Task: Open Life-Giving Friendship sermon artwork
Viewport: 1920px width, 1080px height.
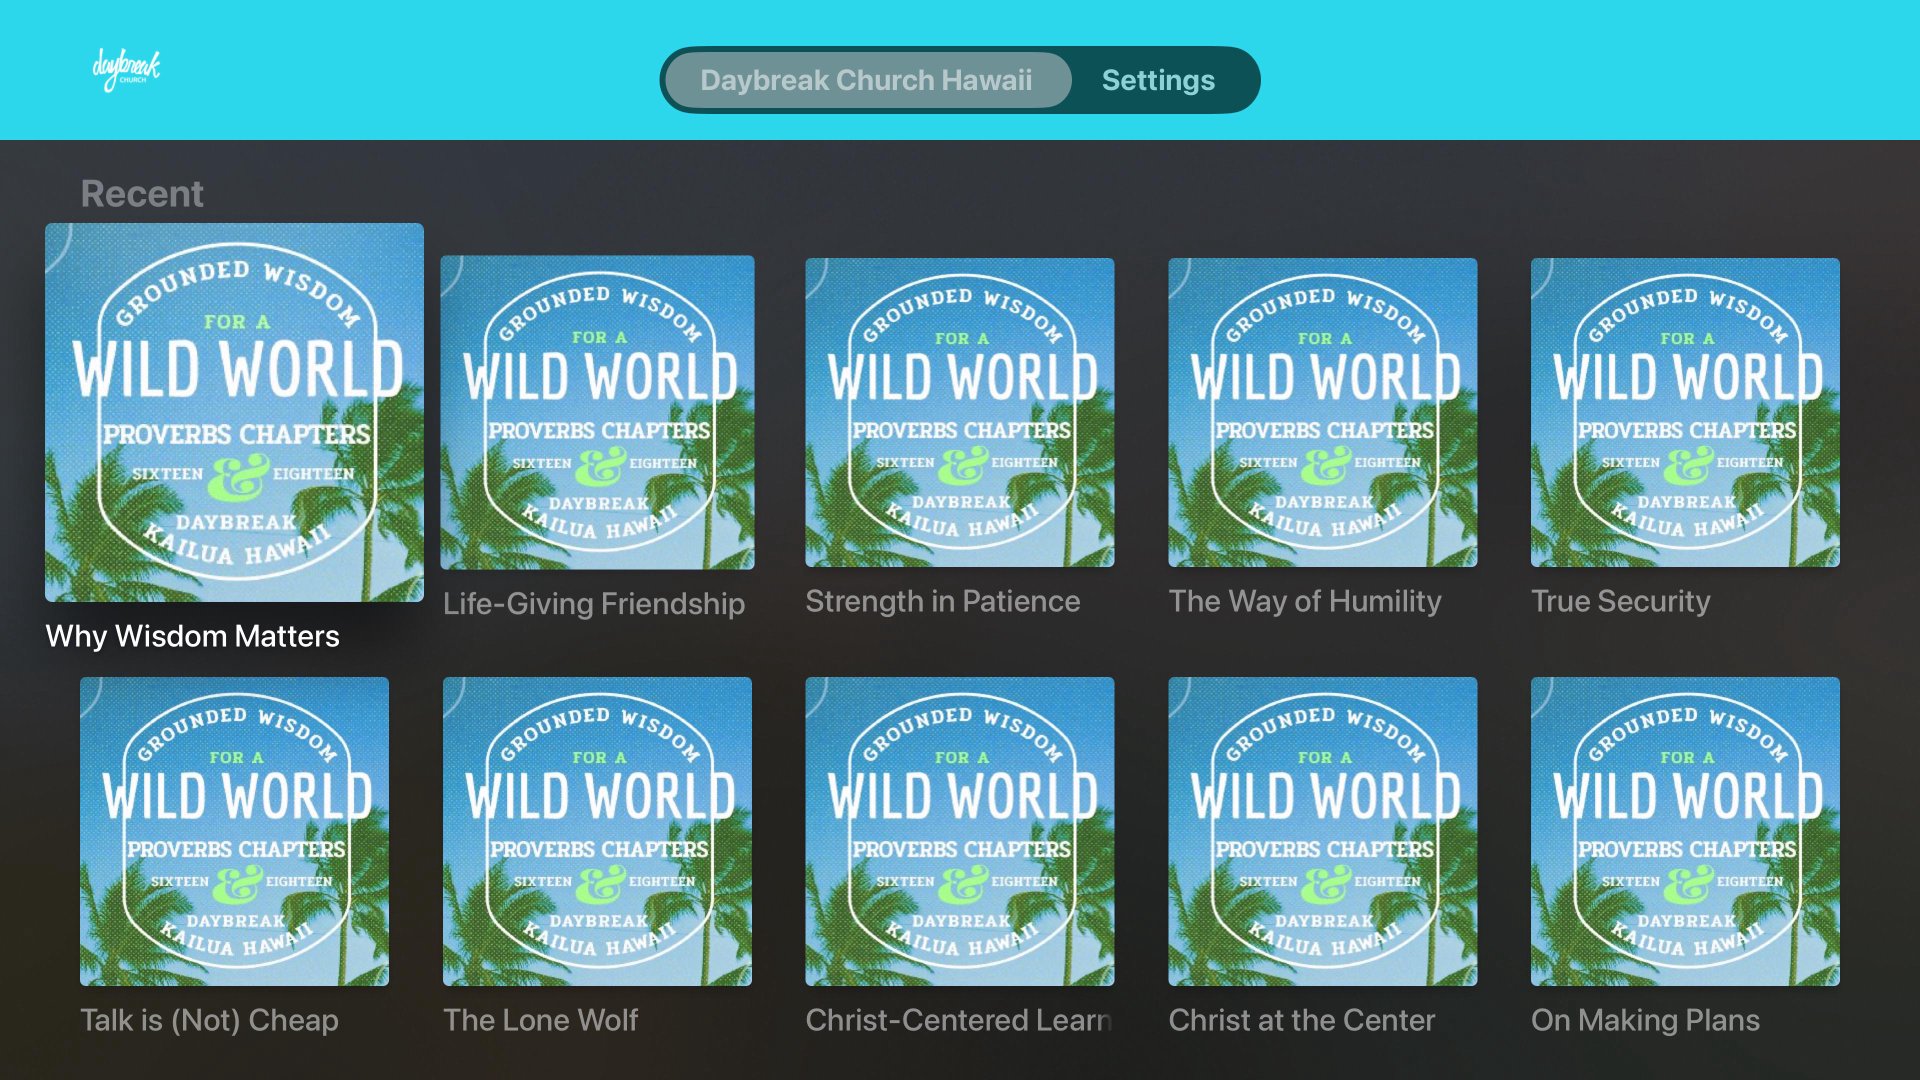Action: [x=597, y=412]
